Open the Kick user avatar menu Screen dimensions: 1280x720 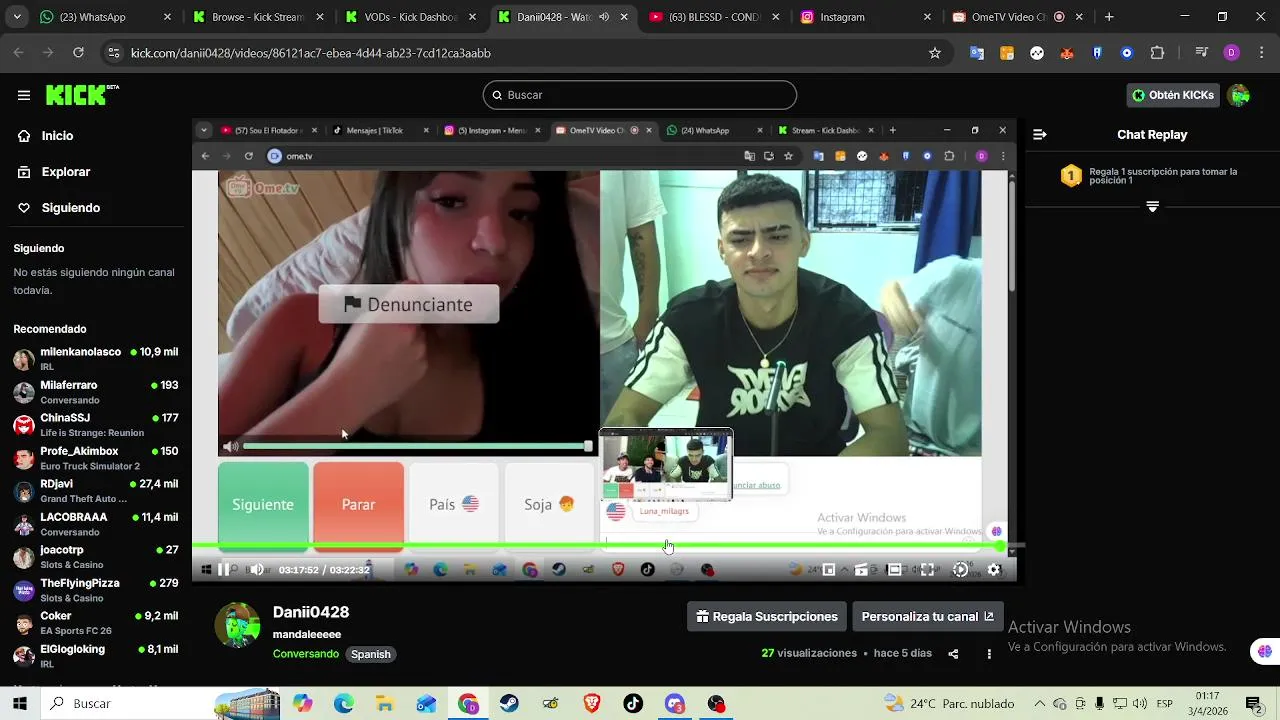pyautogui.click(x=1240, y=95)
